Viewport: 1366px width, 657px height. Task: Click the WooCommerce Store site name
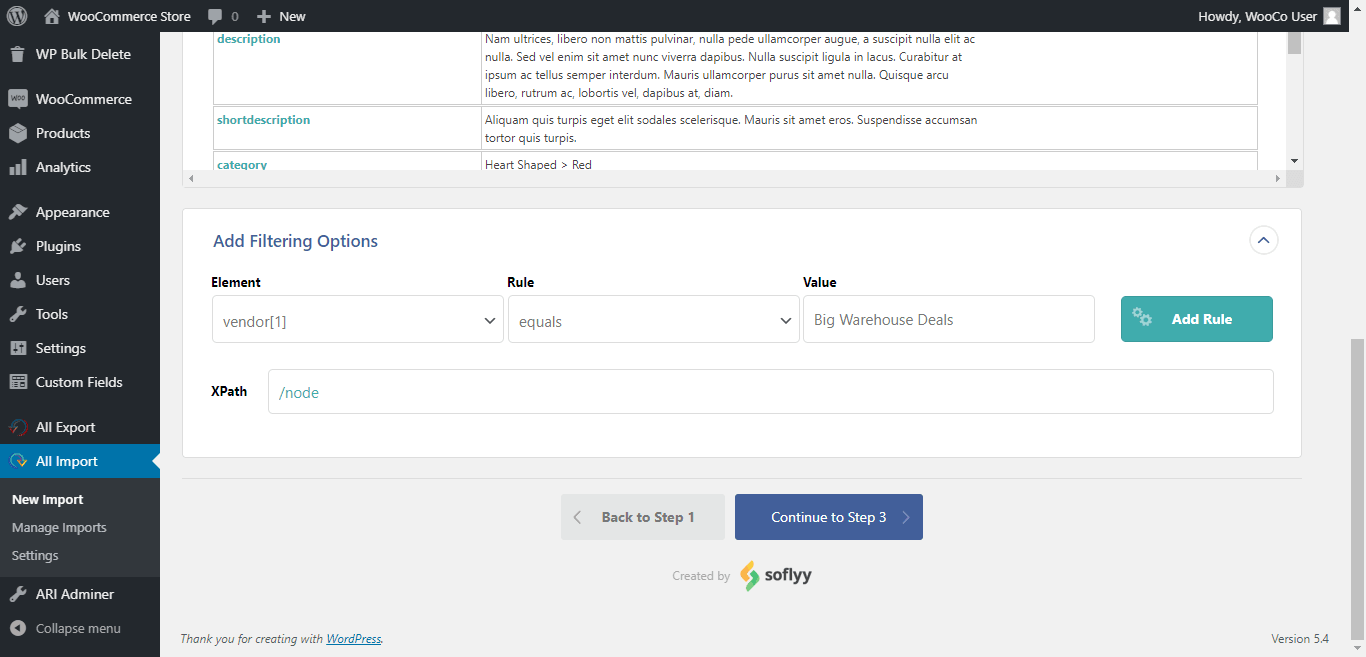(x=129, y=16)
